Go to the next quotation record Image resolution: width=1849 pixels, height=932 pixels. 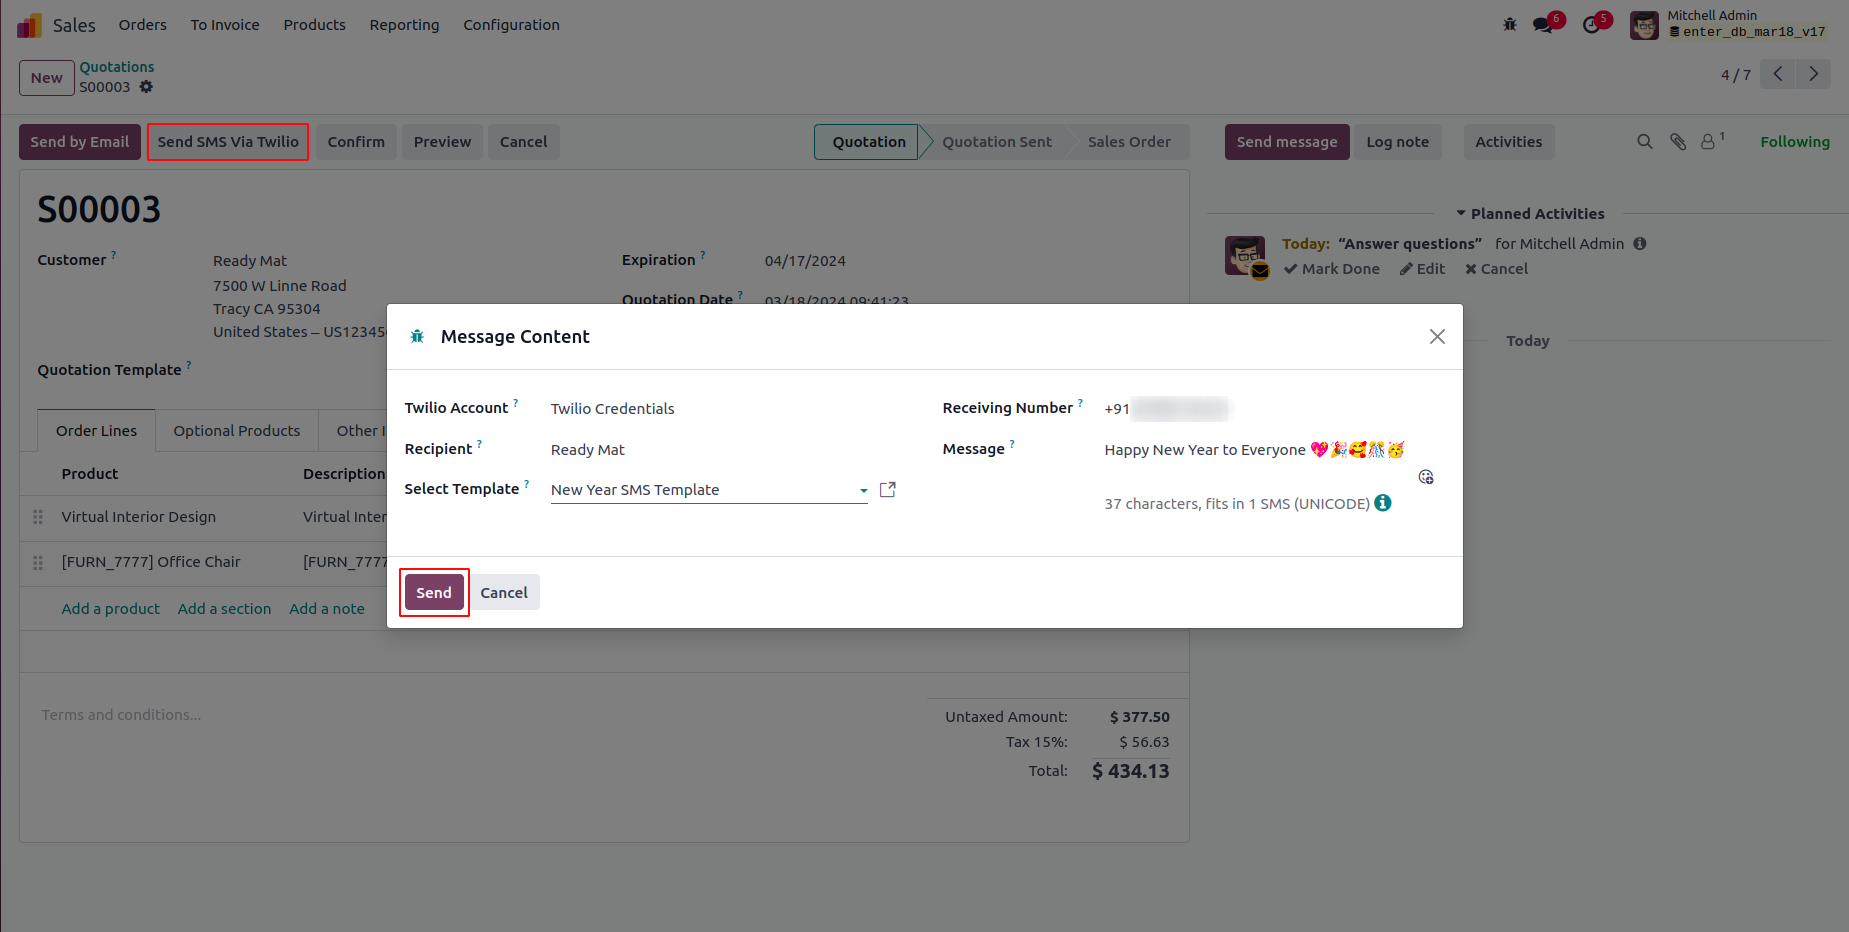[1814, 74]
